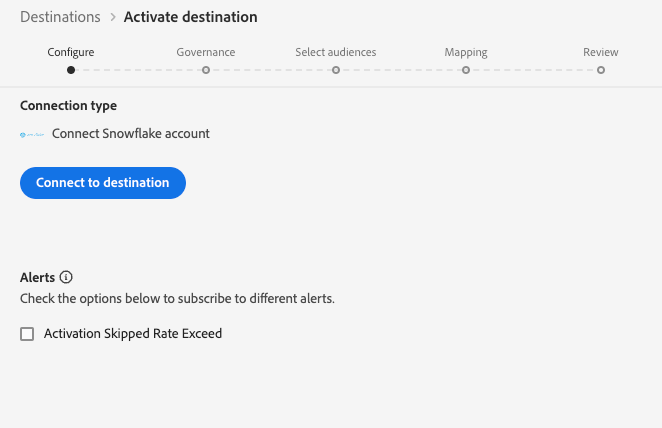Screen dimensions: 662x428
Task: Click the Configure step dot
Action: 70,70
